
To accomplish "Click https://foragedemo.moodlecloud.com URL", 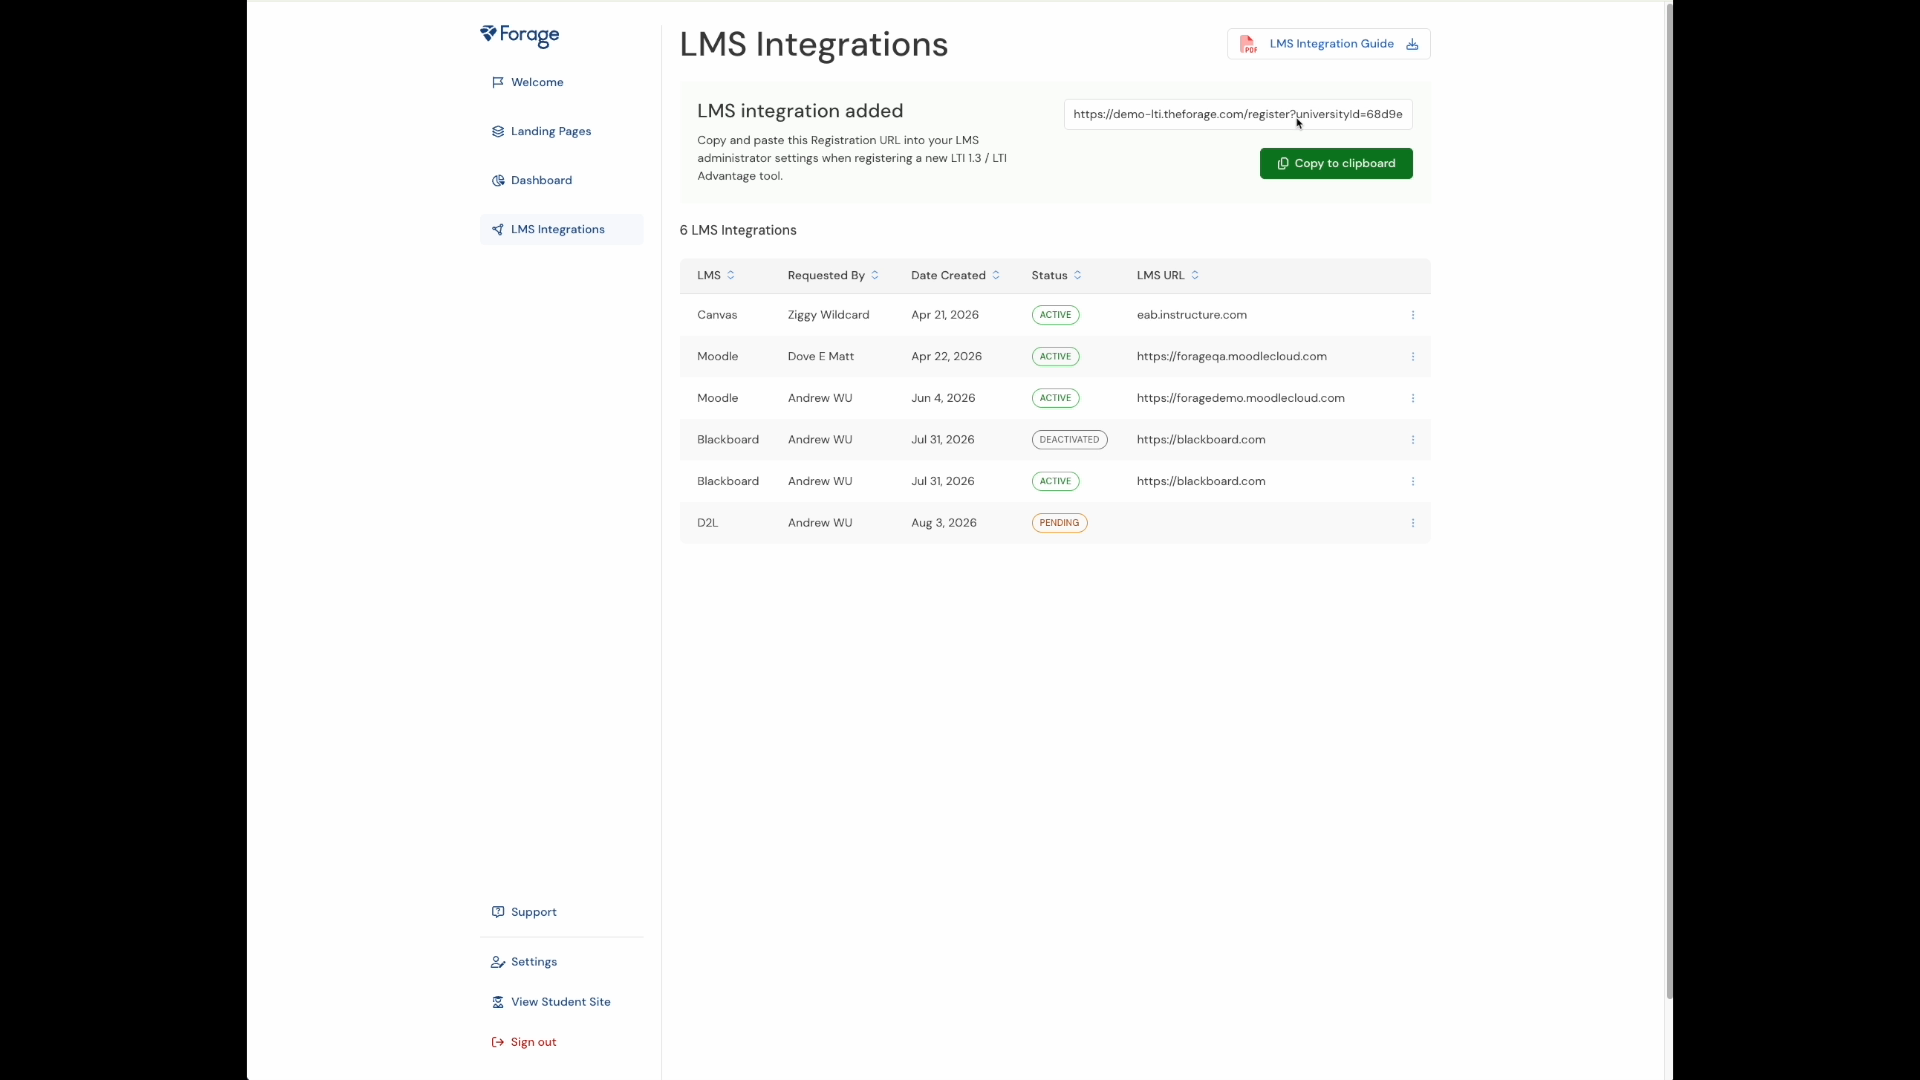I will click(1240, 398).
